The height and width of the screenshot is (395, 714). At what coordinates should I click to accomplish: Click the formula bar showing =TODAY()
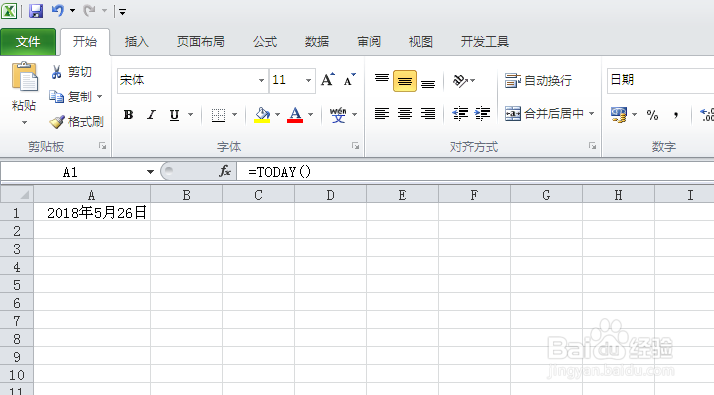[475, 172]
